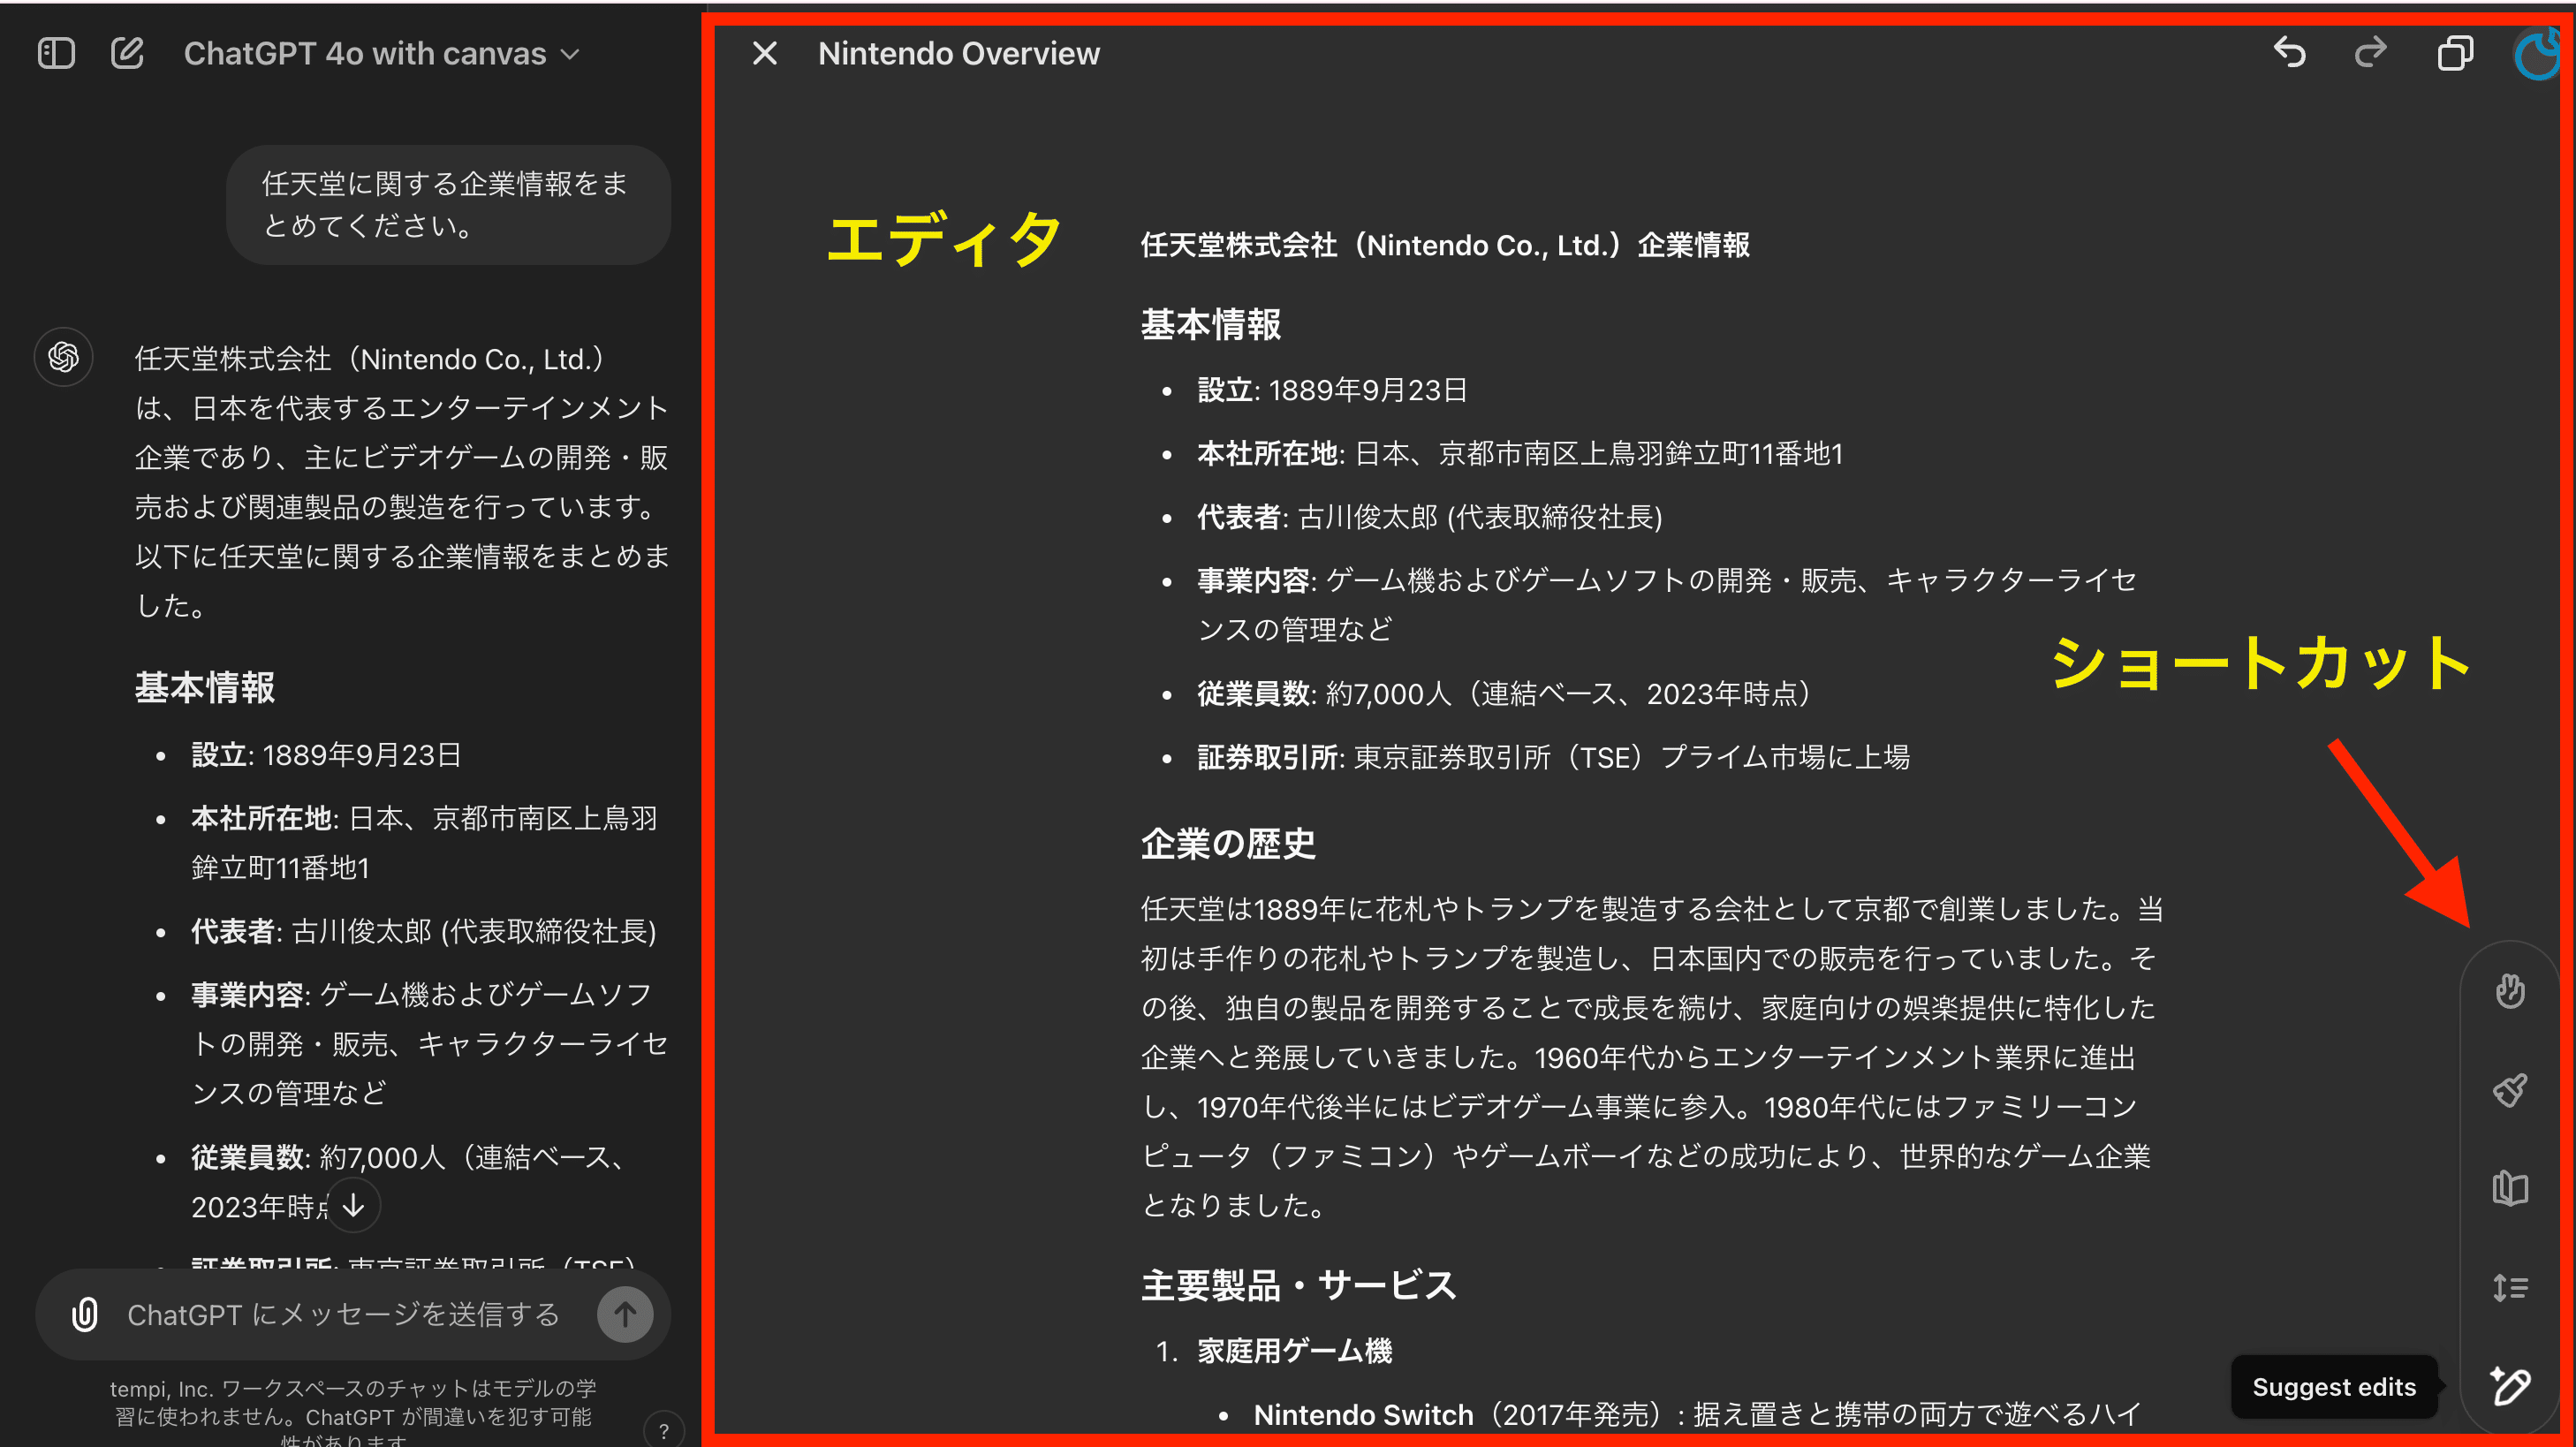This screenshot has width=2576, height=1447.
Task: Start a new chat with compose icon
Action: pyautogui.click(x=127, y=53)
